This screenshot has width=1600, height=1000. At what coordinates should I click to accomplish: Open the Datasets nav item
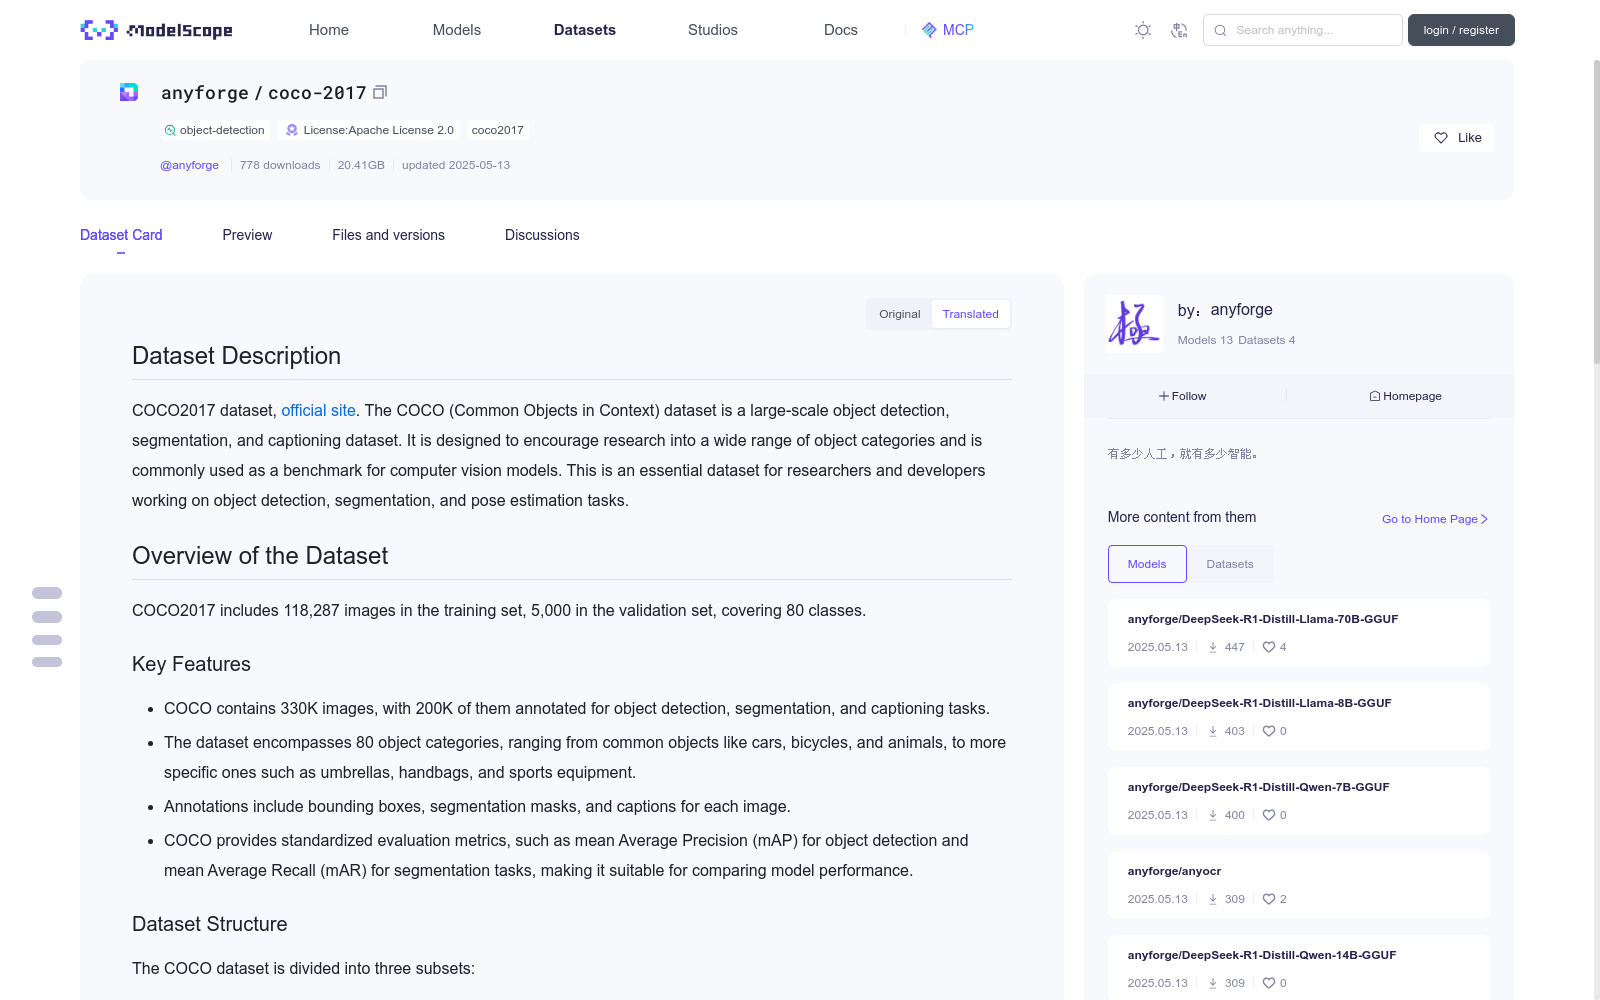585,30
